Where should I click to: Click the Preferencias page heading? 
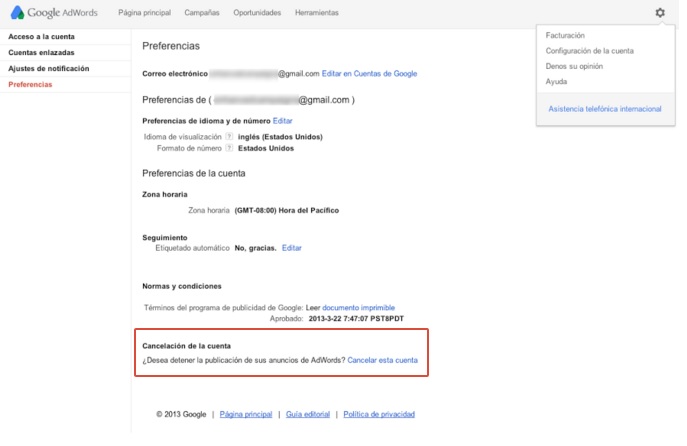pyautogui.click(x=171, y=46)
